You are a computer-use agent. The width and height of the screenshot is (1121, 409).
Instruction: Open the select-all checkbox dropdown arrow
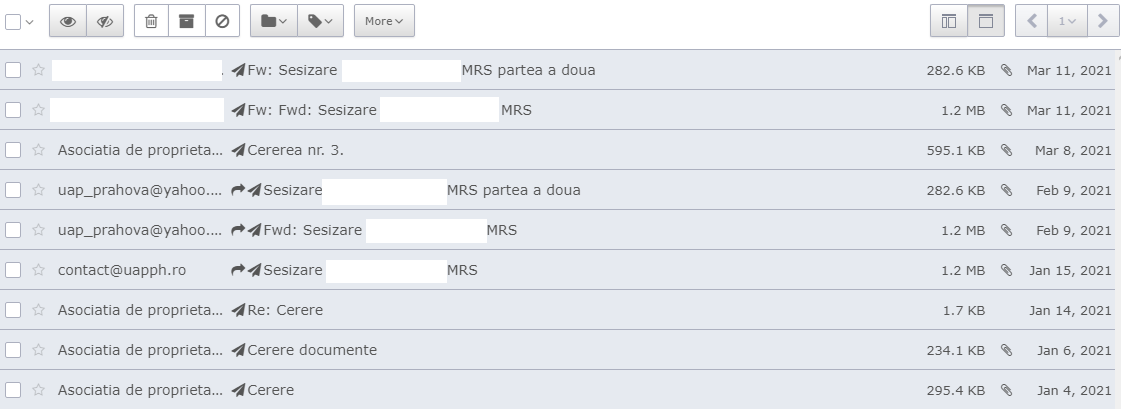coord(28,21)
